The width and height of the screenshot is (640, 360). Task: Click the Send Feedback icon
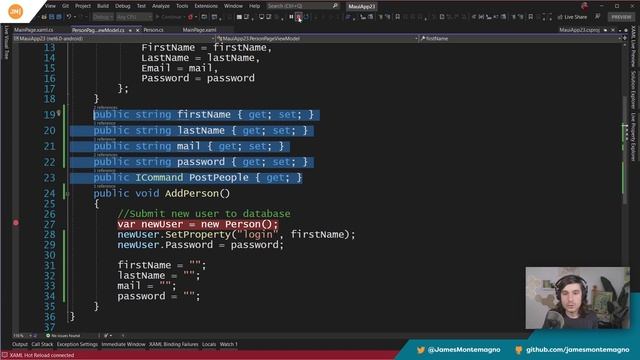tap(598, 17)
